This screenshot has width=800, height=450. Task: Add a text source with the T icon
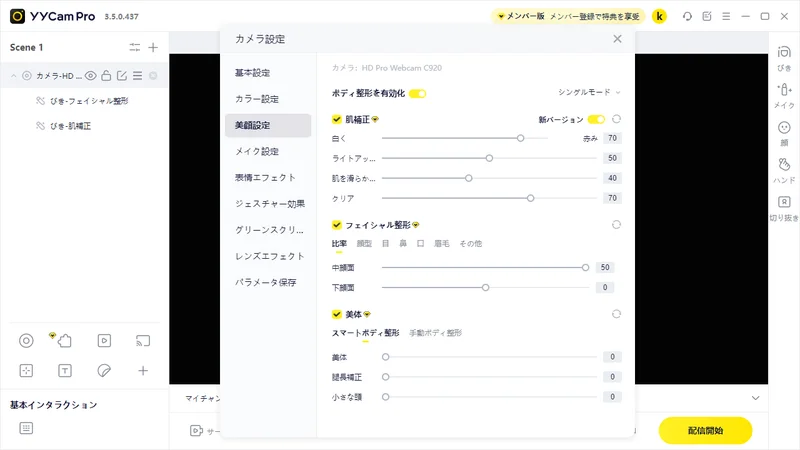click(65, 371)
